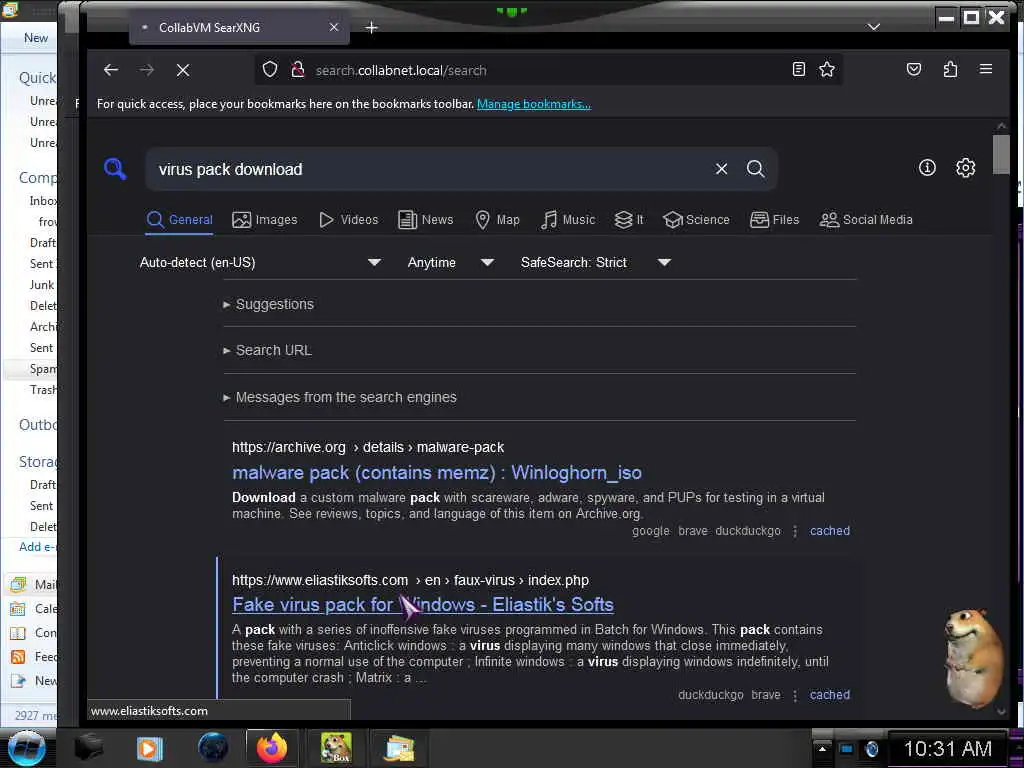
Task: Click the archive.org result URL text
Action: click(x=368, y=447)
